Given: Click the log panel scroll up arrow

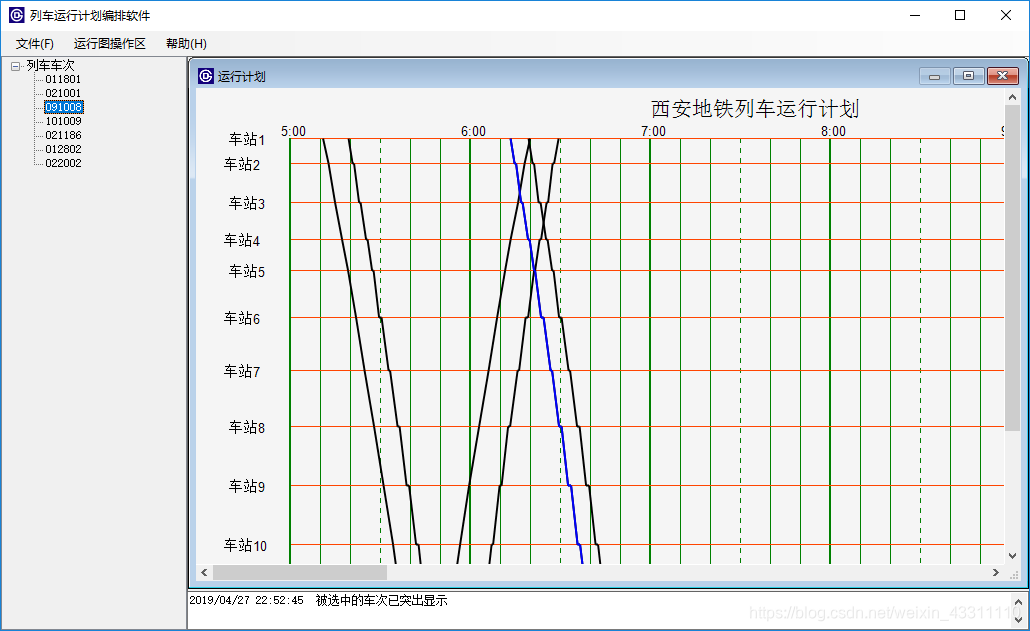Looking at the screenshot, I should 1018,601.
